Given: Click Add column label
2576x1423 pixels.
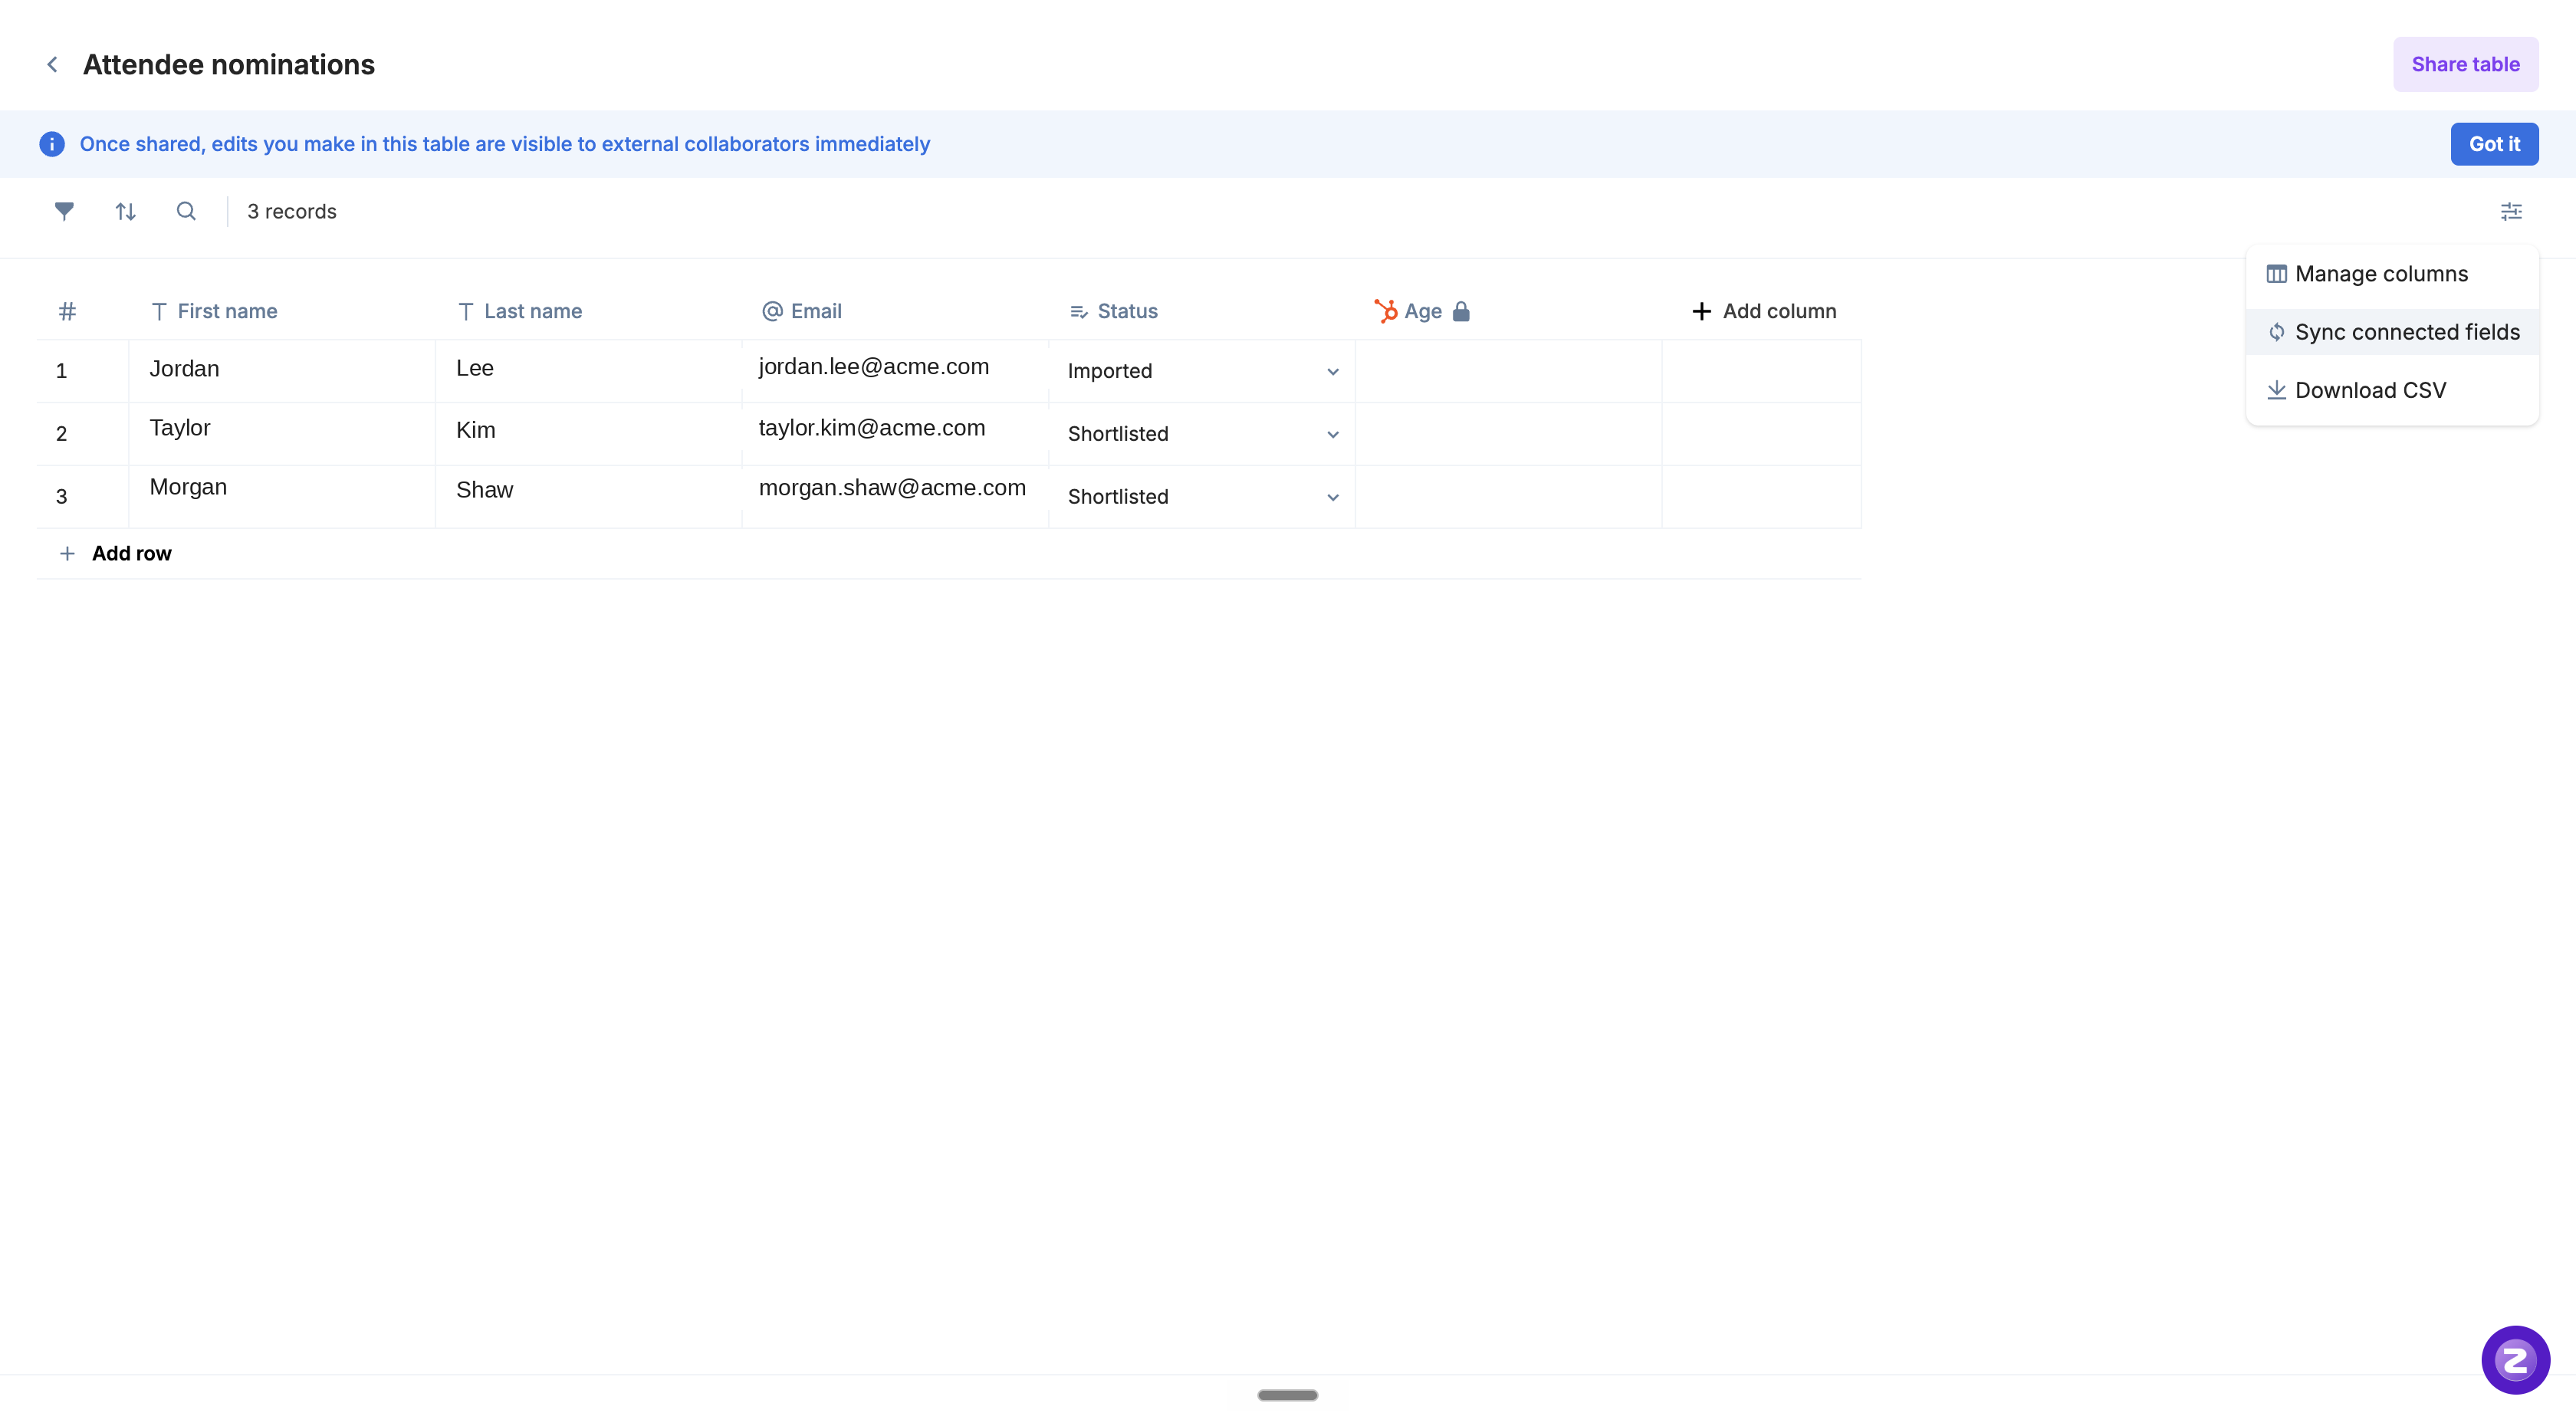Looking at the screenshot, I should (x=1779, y=311).
